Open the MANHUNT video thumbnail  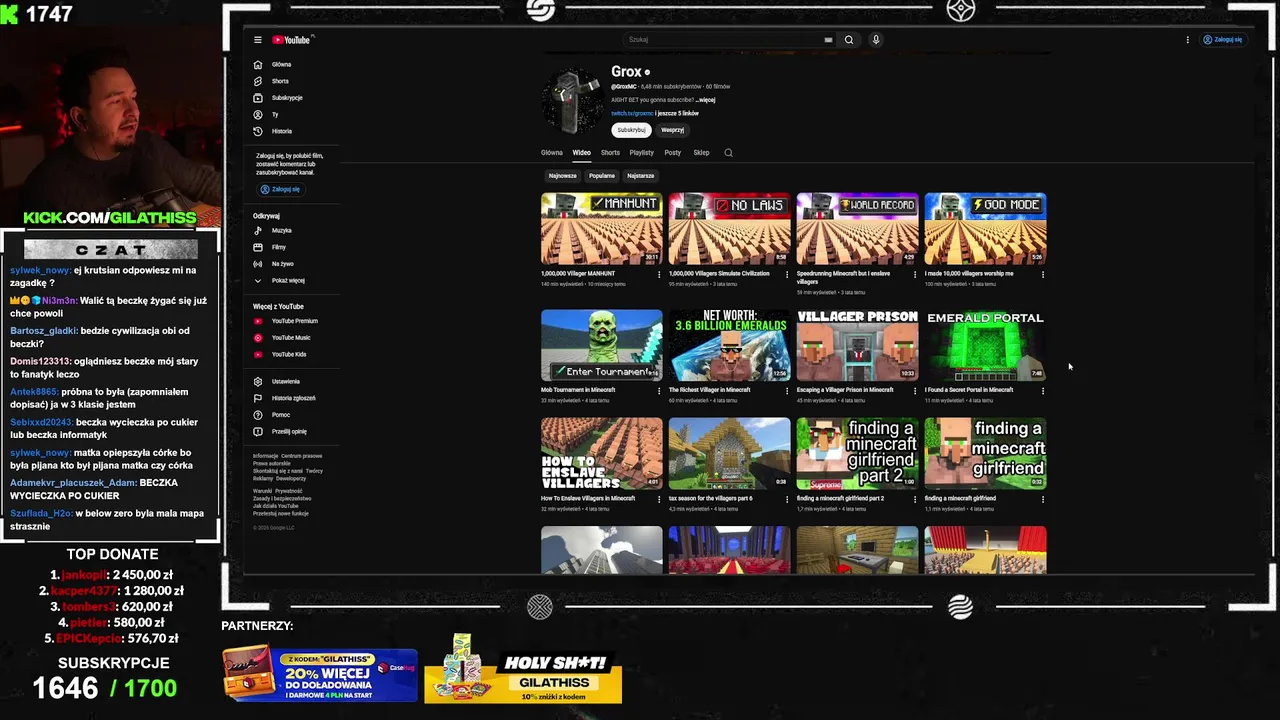pyautogui.click(x=602, y=229)
